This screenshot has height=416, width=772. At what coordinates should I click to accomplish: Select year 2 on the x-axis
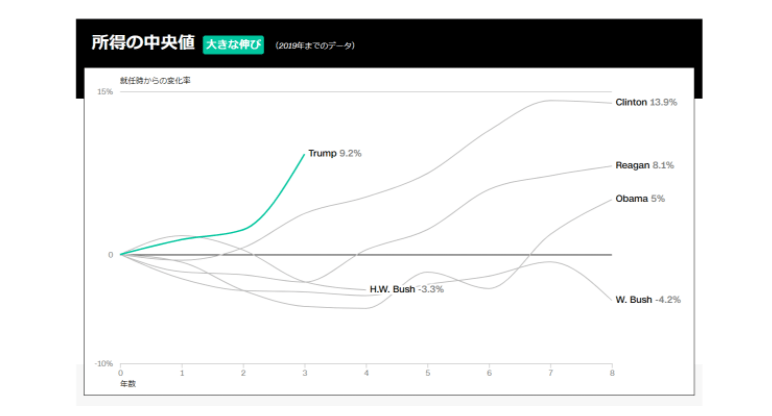243,373
